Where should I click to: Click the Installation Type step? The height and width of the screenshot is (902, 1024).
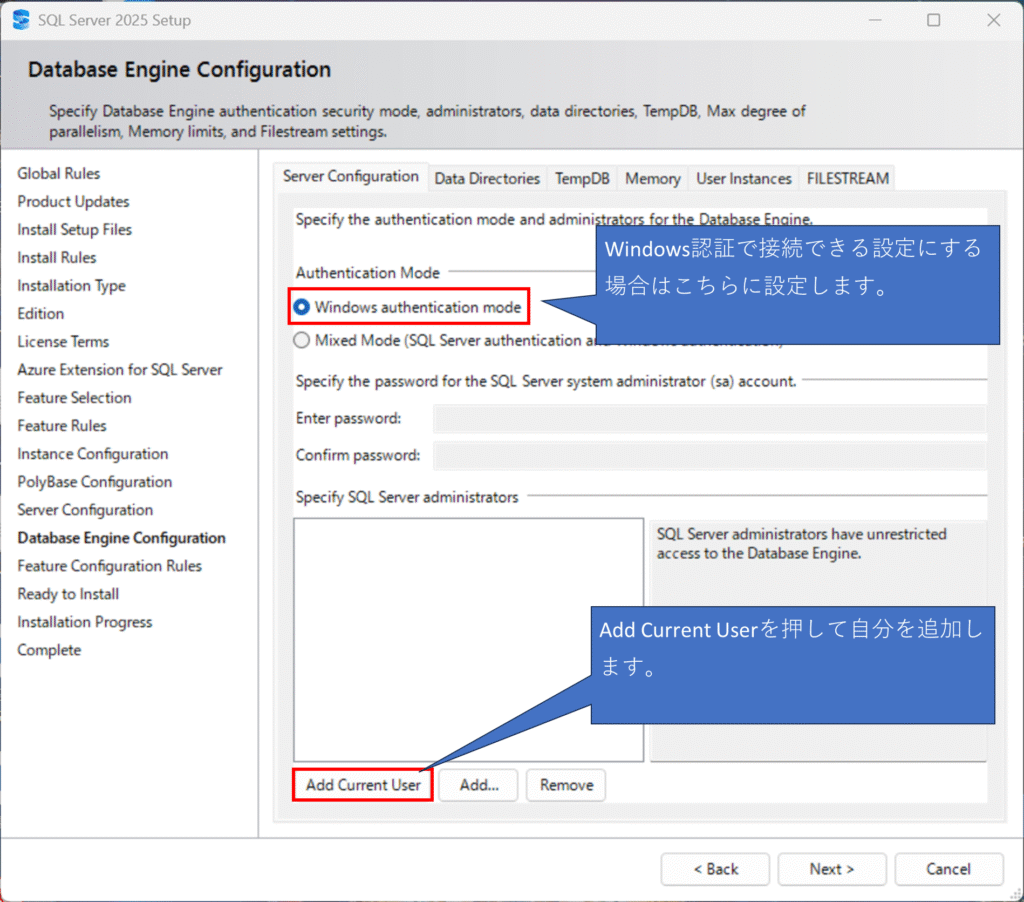point(71,286)
